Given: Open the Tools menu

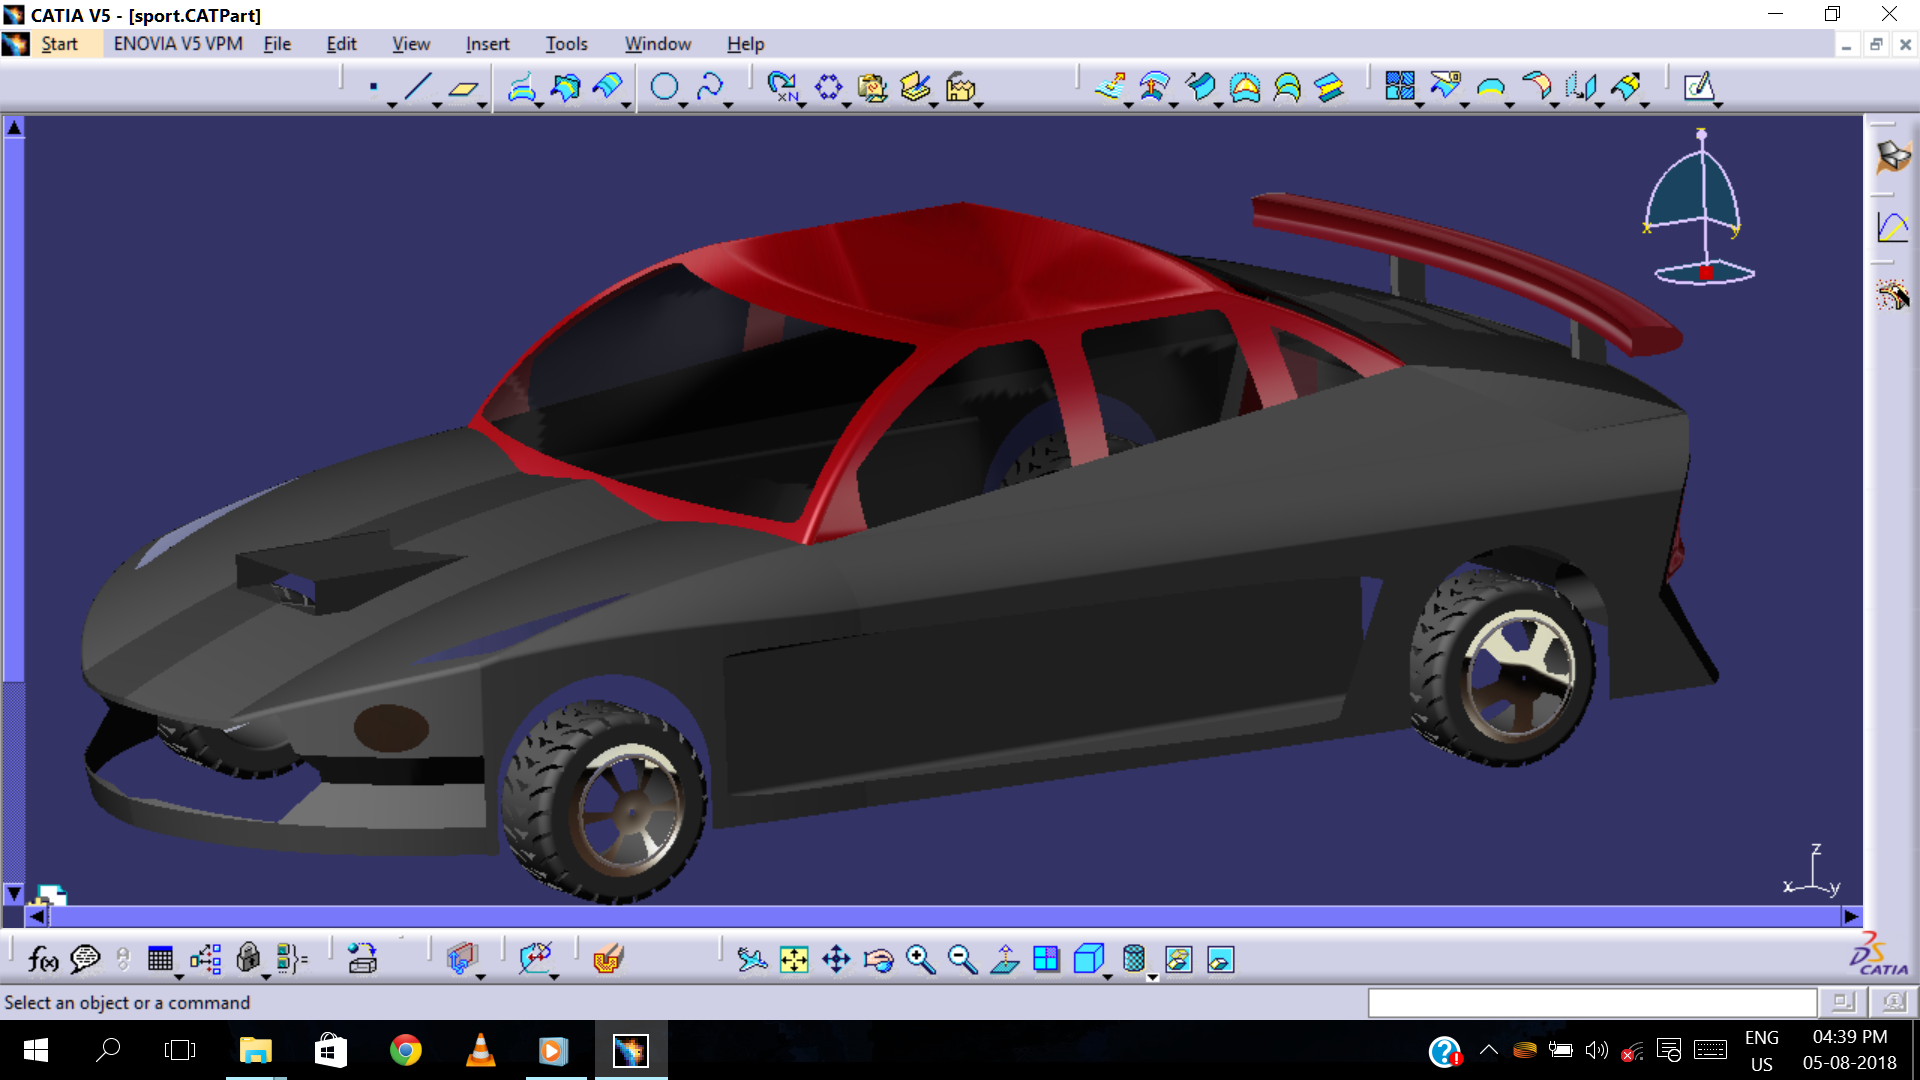Looking at the screenshot, I should [x=566, y=44].
